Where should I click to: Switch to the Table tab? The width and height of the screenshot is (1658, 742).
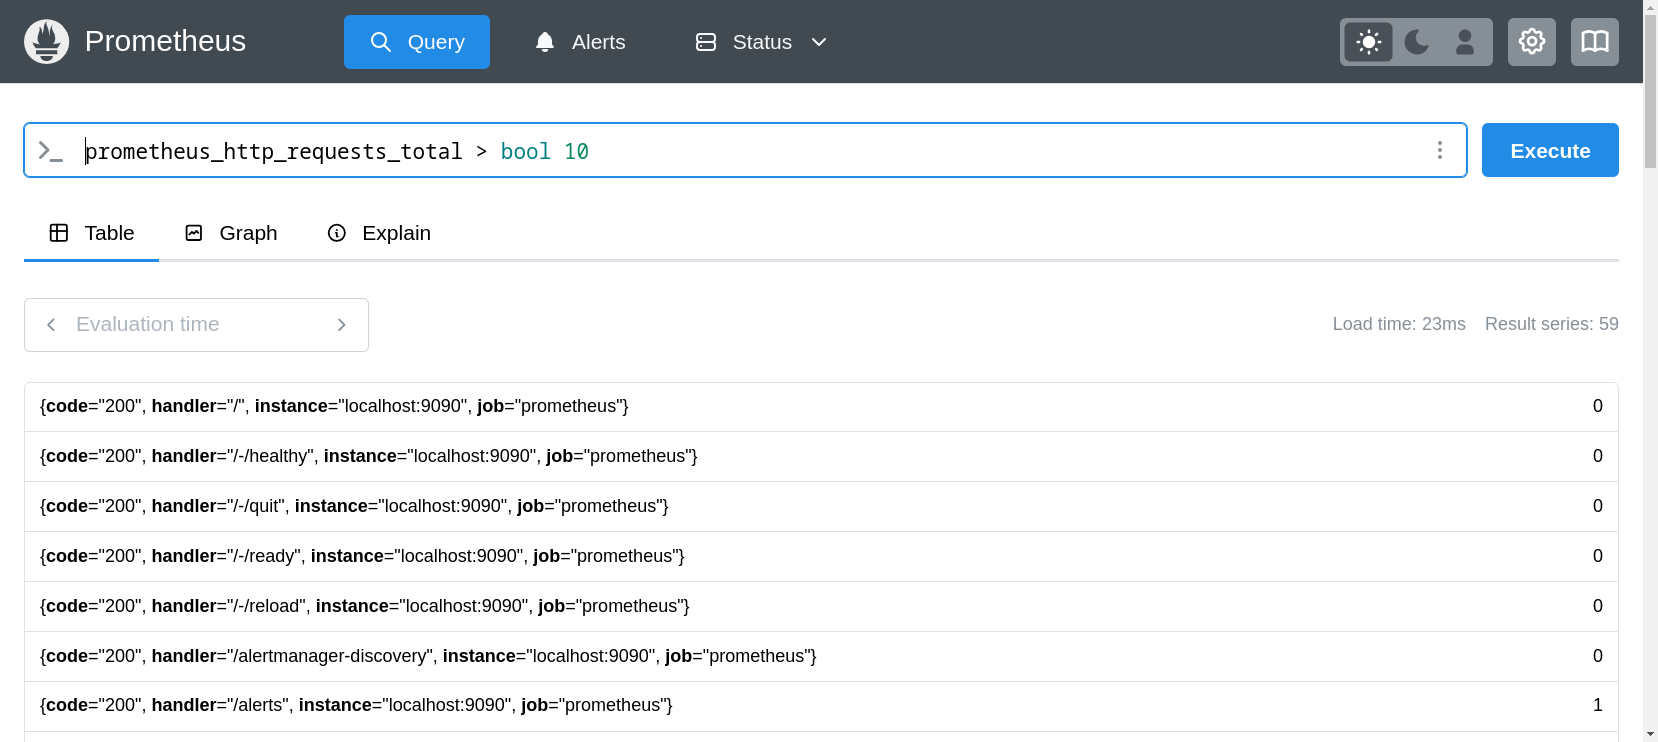coord(91,233)
